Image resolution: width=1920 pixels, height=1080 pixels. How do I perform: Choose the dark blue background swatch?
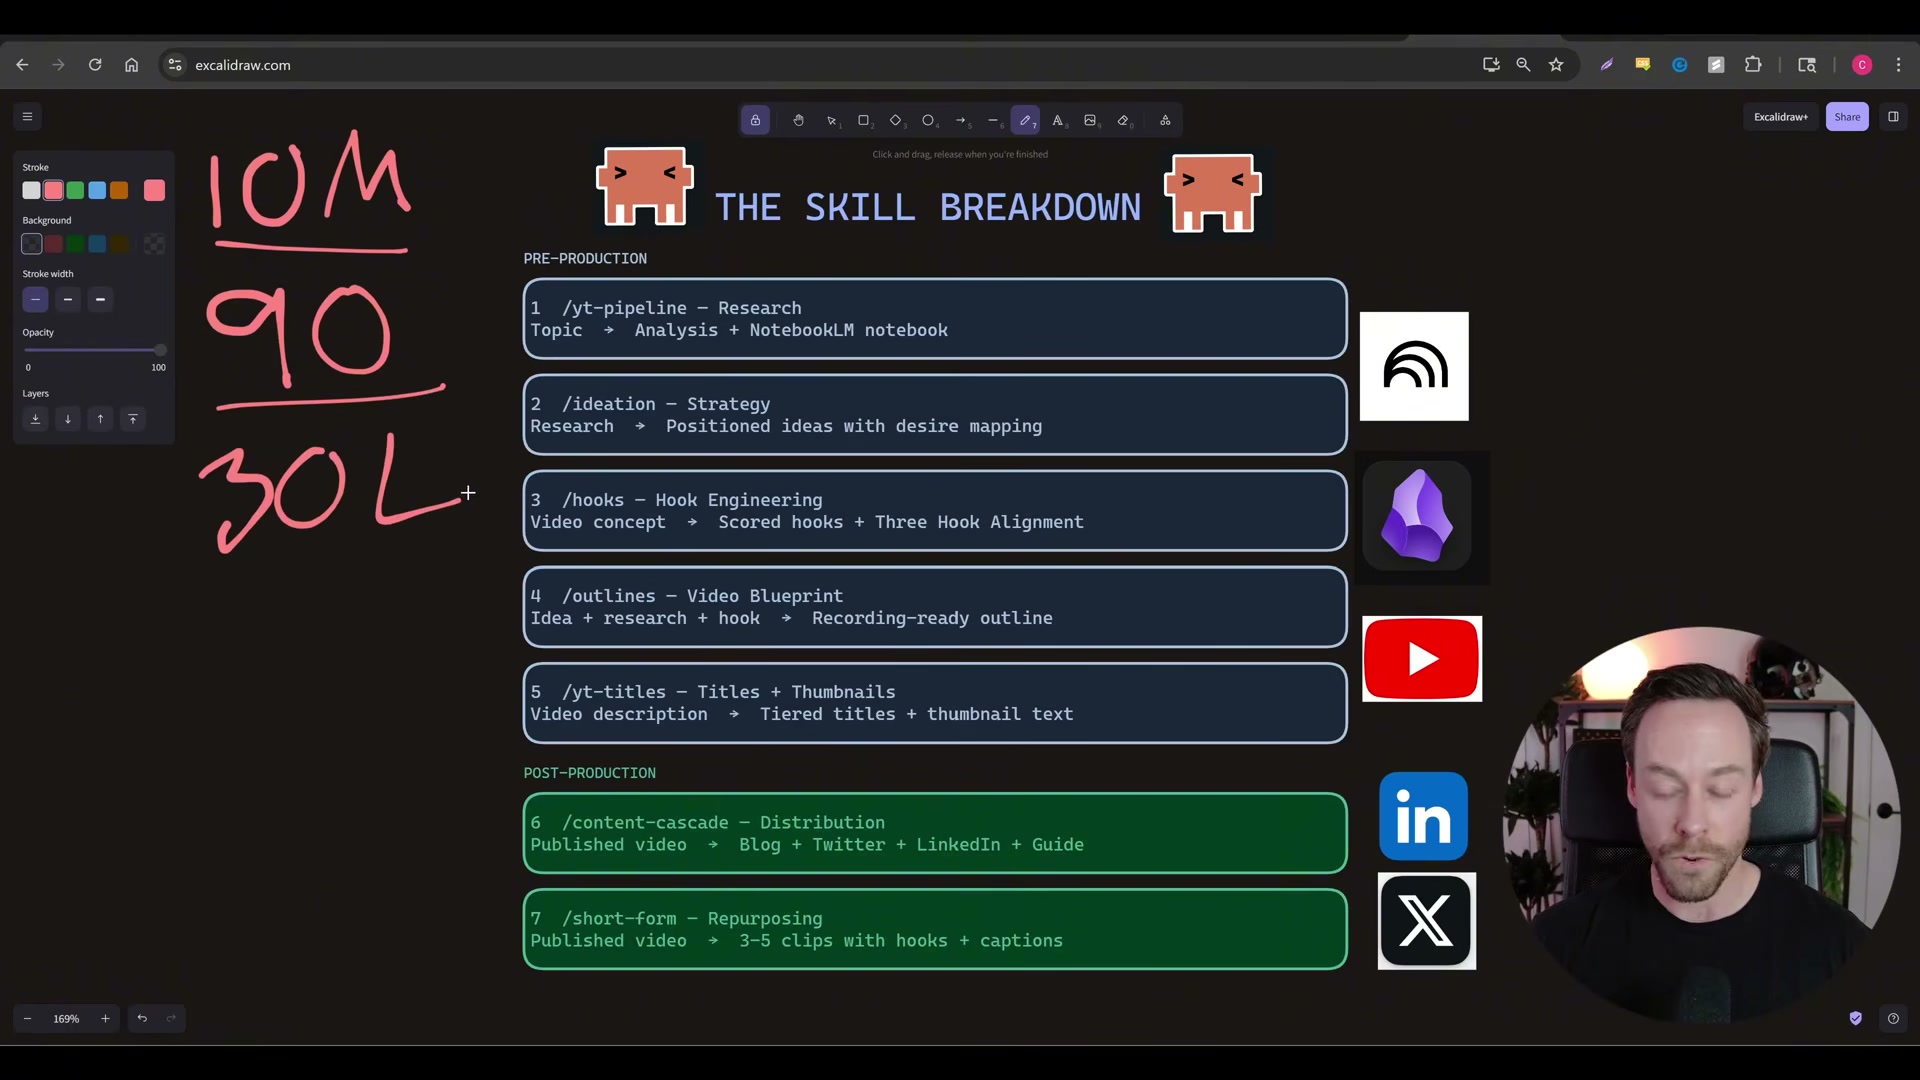[97, 244]
